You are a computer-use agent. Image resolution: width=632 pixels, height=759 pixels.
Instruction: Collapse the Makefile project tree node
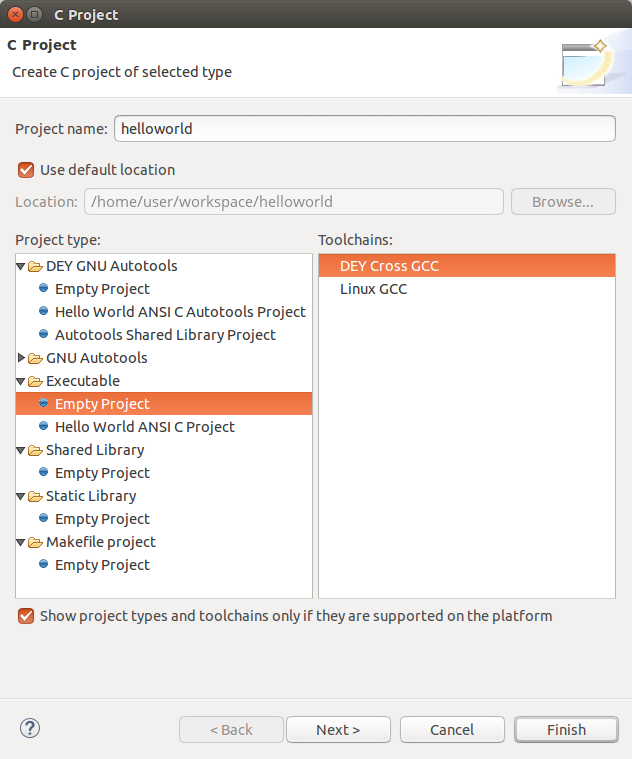22,542
